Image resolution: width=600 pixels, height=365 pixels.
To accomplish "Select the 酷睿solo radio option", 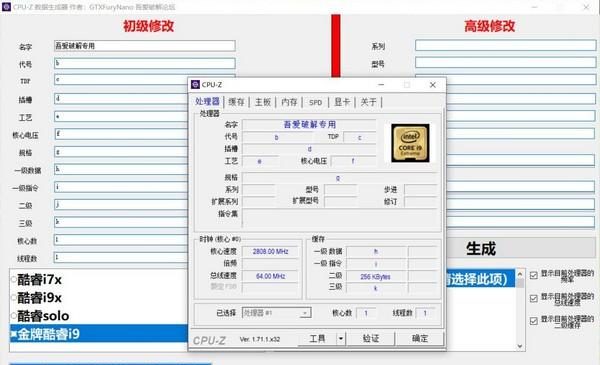I will point(14,316).
